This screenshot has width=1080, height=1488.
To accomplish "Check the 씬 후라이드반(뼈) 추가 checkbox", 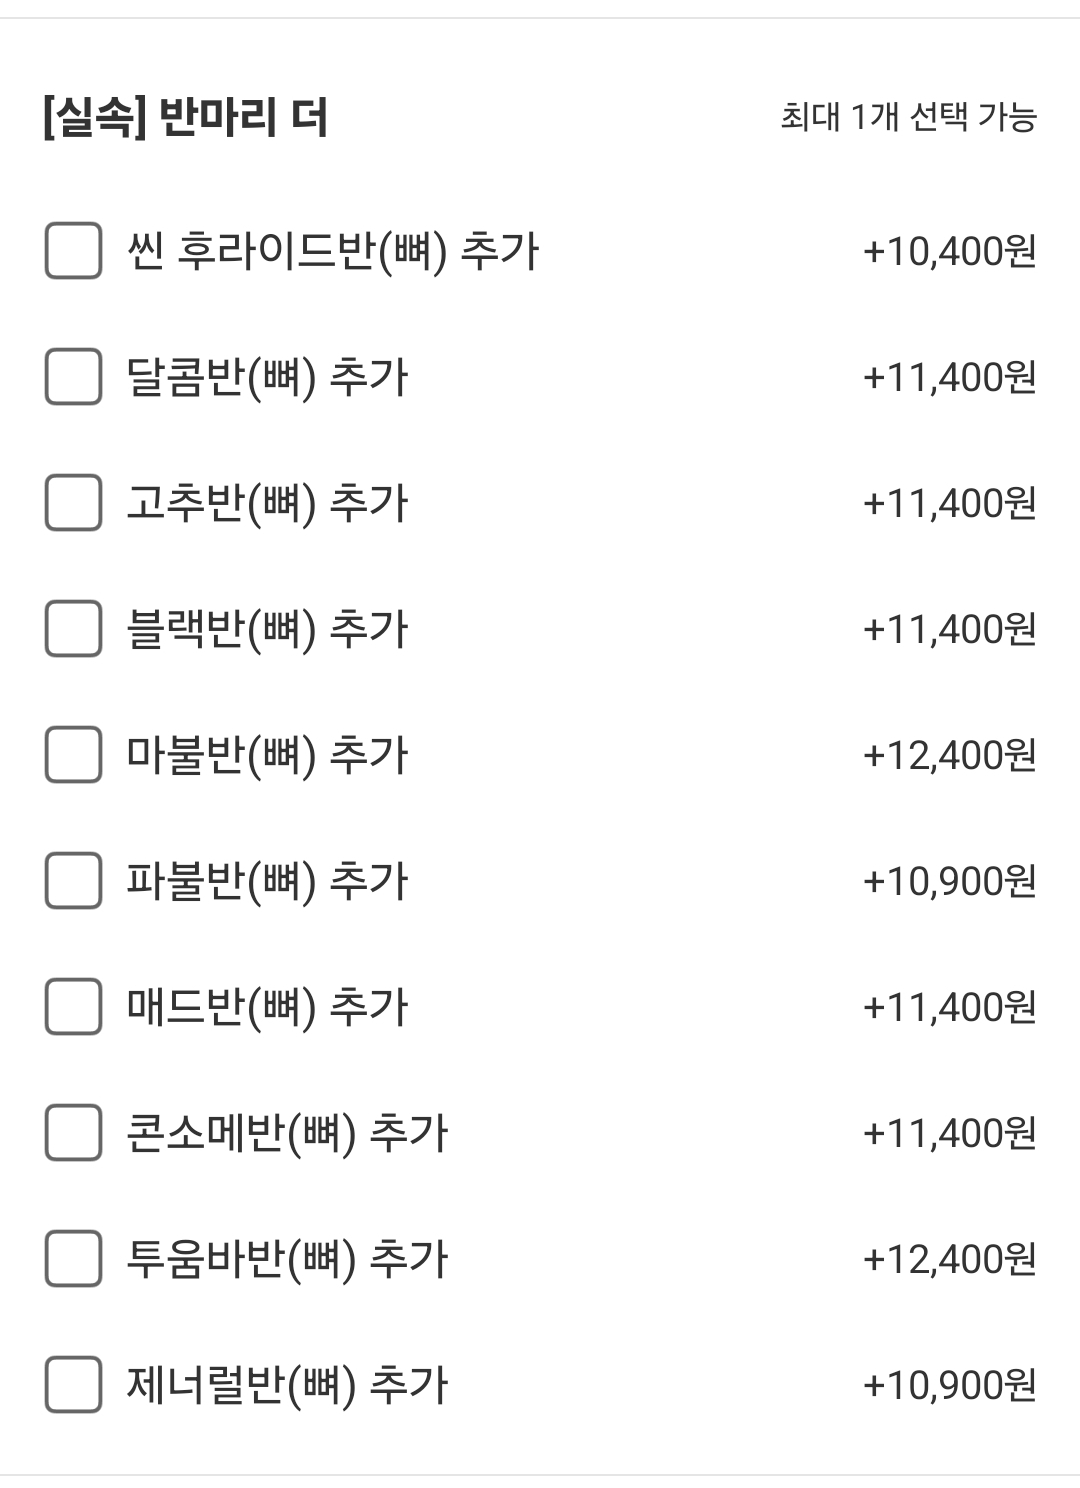I will coord(73,250).
